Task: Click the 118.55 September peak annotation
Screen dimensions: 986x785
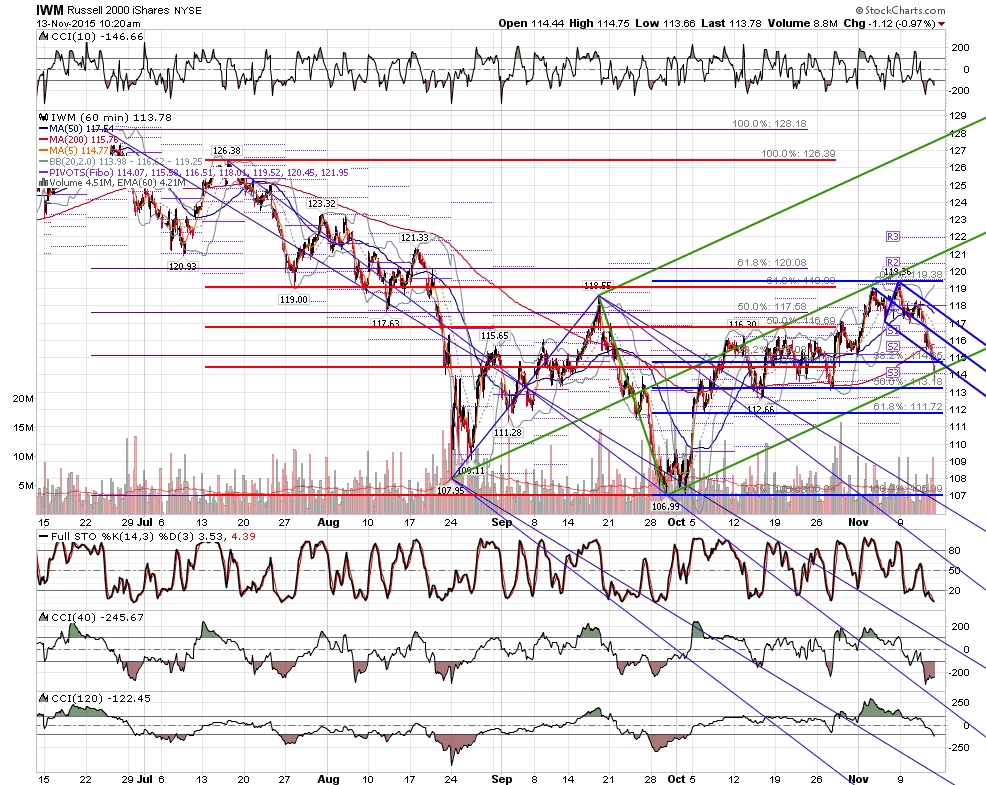Action: point(597,286)
